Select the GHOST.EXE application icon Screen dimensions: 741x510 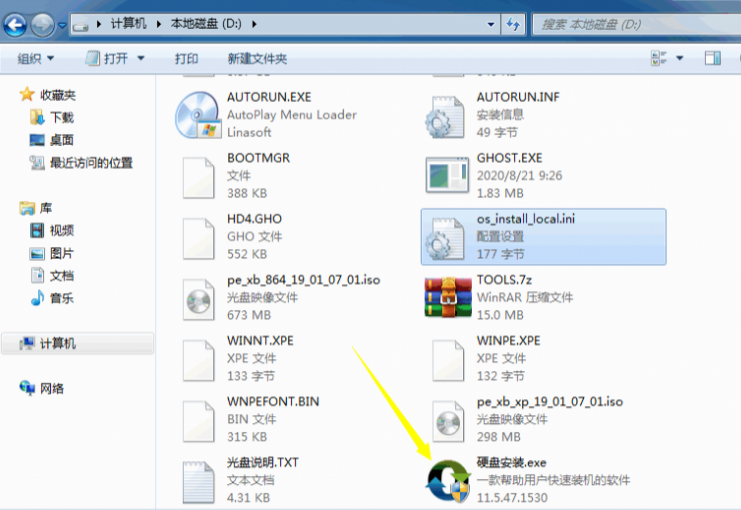tap(447, 175)
